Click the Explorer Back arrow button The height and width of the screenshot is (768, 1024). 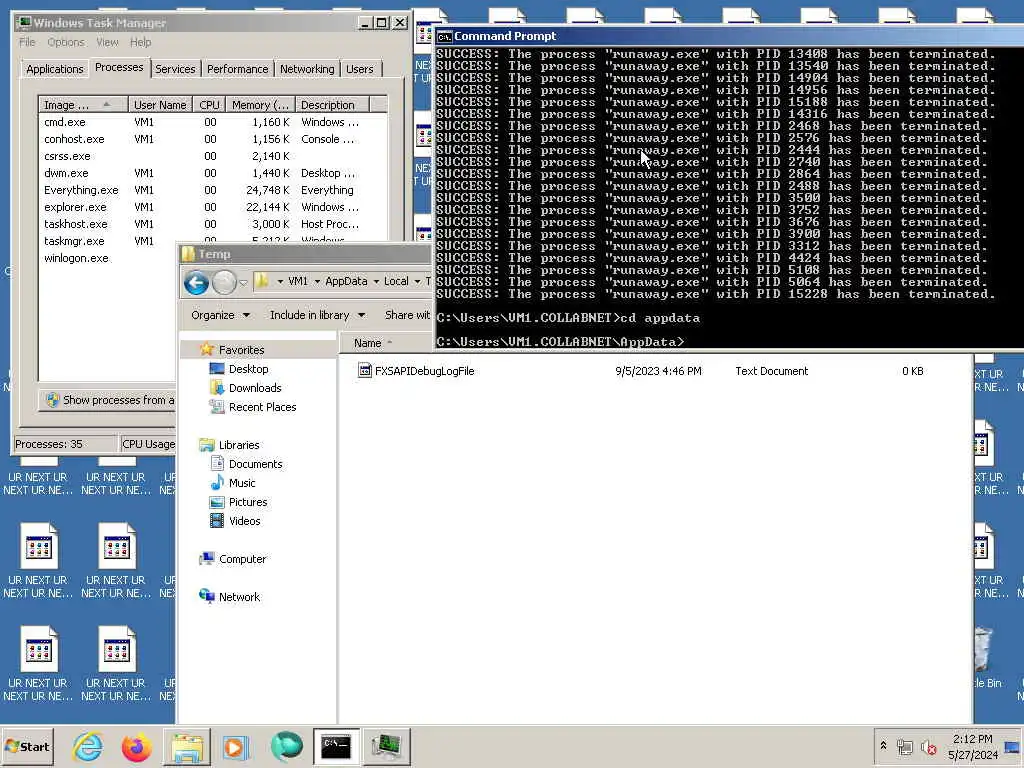(196, 283)
